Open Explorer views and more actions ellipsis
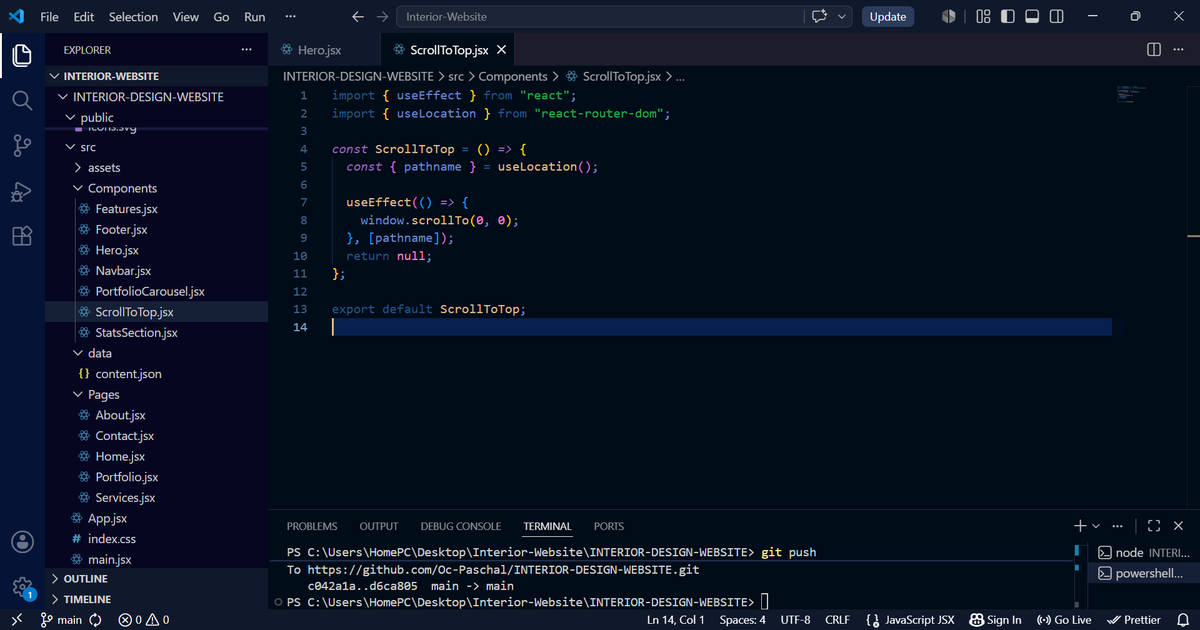1200x630 pixels. [x=247, y=50]
